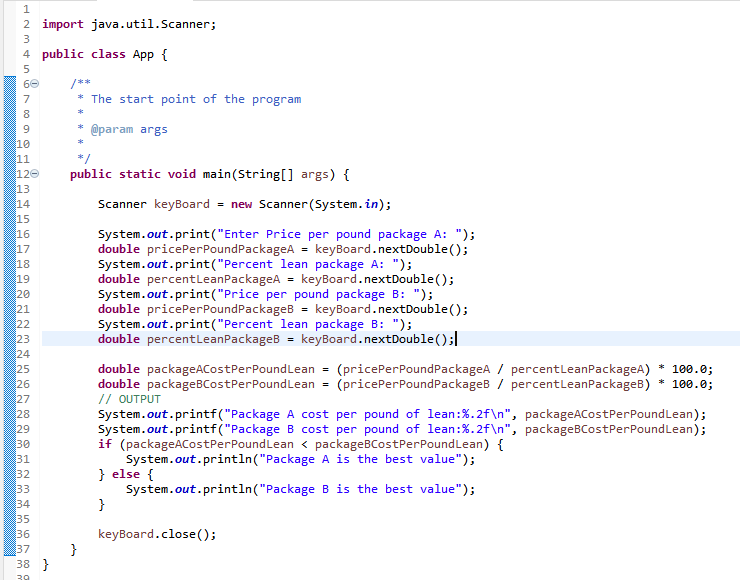Viewport: 740px width, 580px height.
Task: Place cursor on the import java.util.Scanner line
Action: click(128, 24)
